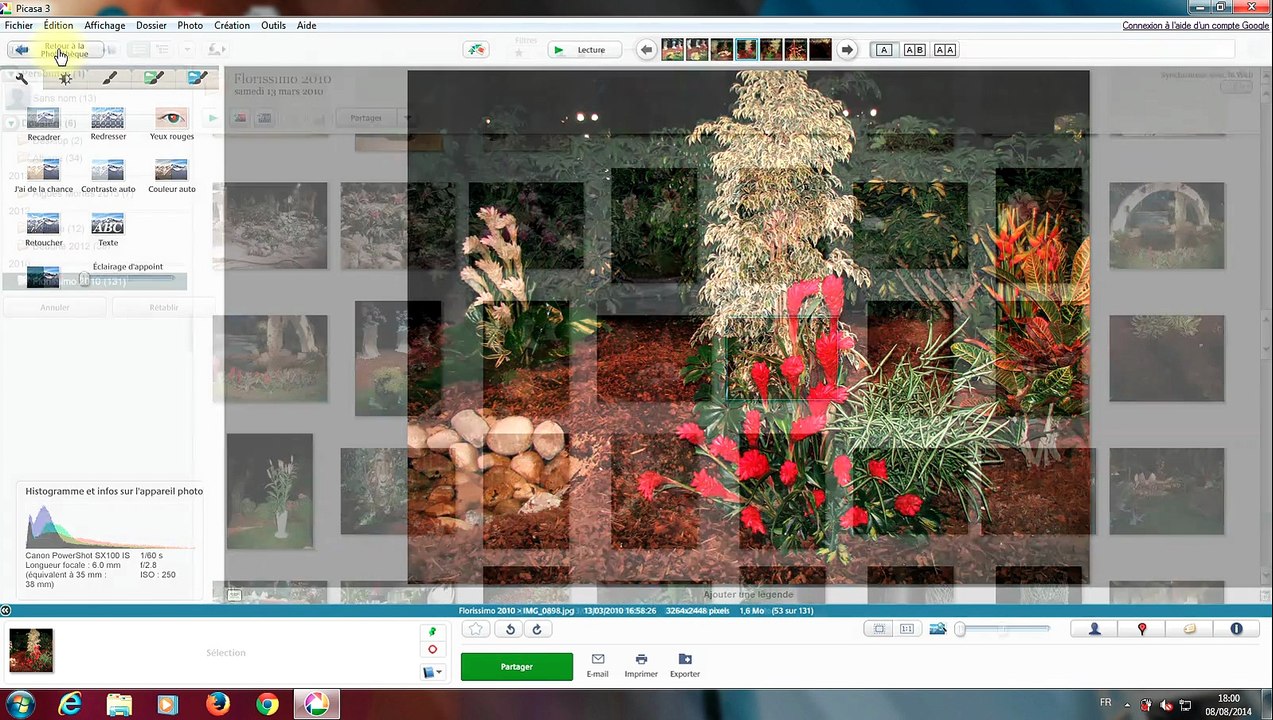Open the Création menu
1273x720 pixels.
coord(232,25)
